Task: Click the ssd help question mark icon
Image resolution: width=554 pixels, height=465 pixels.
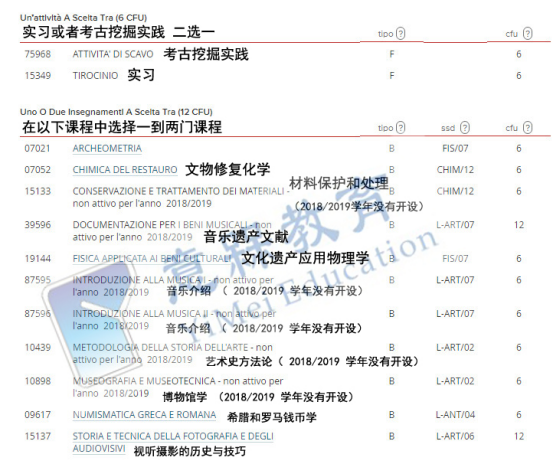Action: 465,128
